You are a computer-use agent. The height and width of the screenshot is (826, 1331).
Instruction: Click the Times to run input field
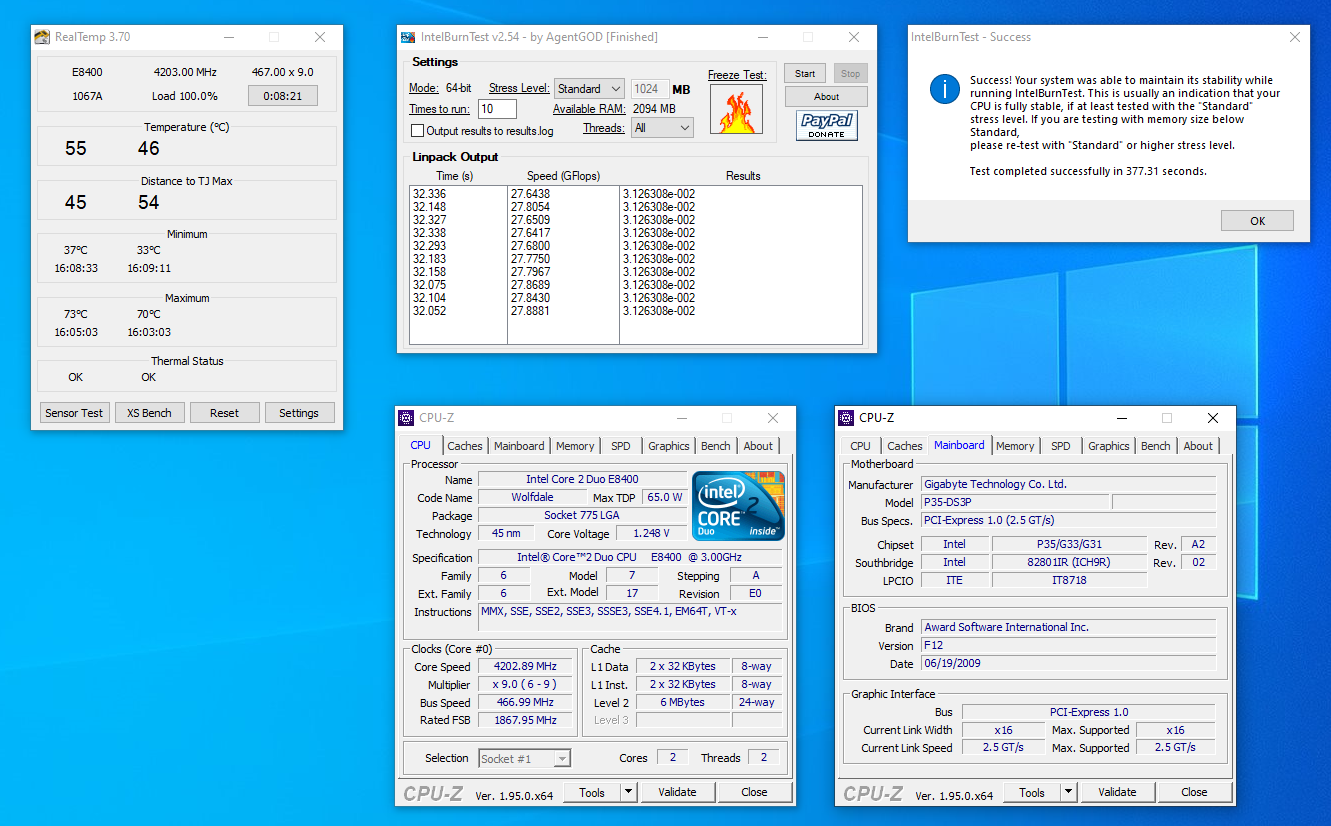coord(497,109)
